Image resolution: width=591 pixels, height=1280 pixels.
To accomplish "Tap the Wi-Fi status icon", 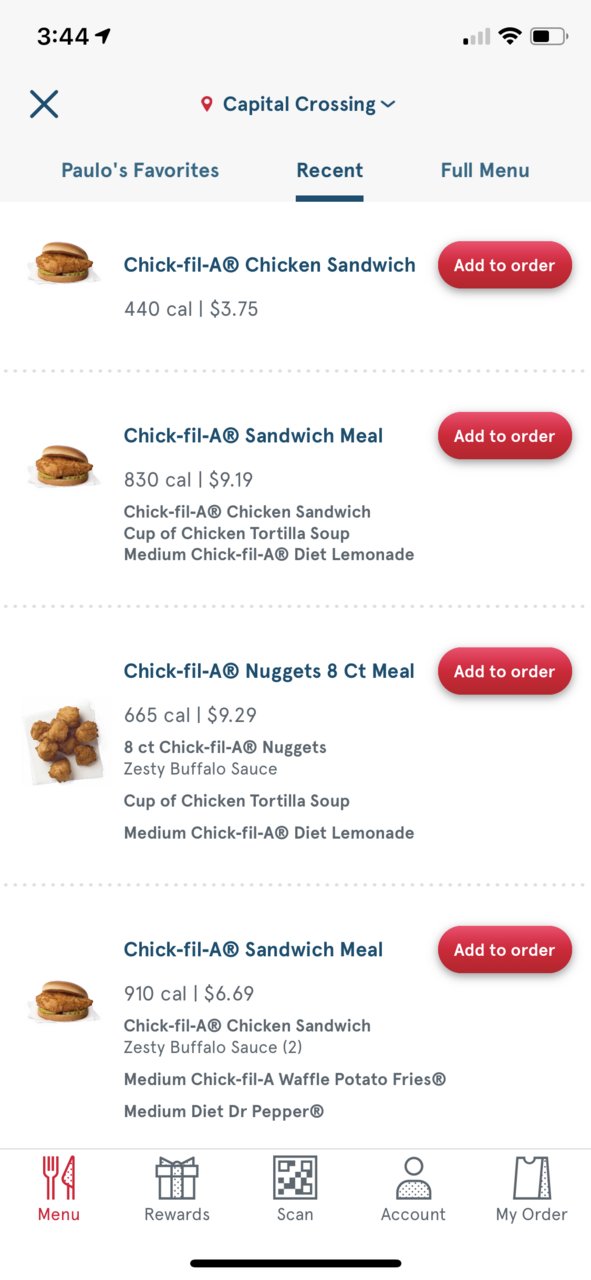I will (x=510, y=37).
